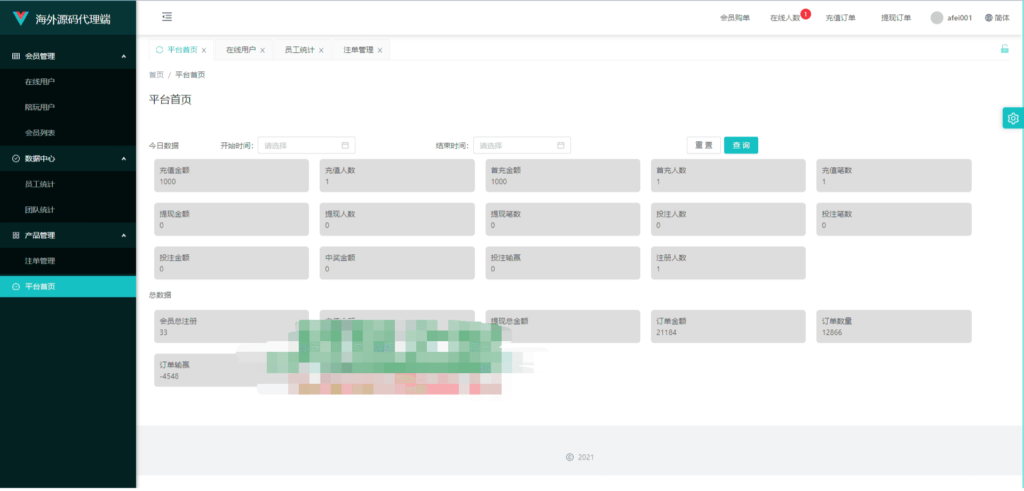Viewport: 1024px width, 491px height.
Task: Switch to the 平台首页 tab
Action: (x=181, y=50)
